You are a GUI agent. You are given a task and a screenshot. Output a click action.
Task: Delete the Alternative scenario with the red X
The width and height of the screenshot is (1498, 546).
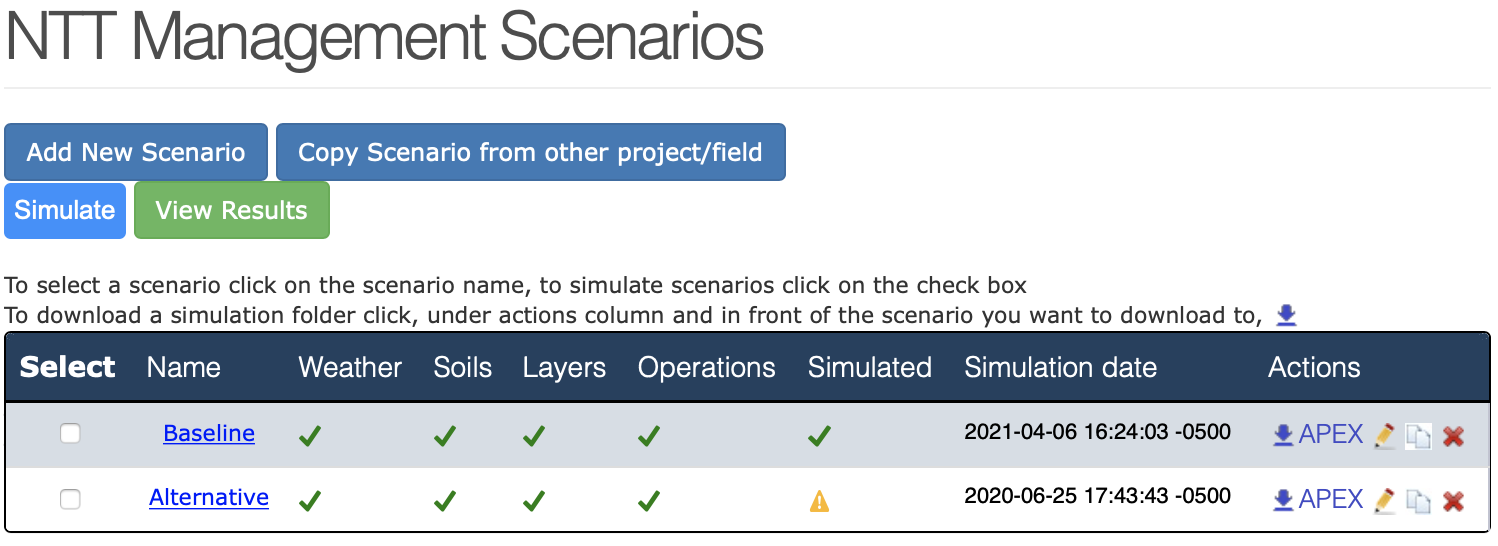pos(1453,500)
